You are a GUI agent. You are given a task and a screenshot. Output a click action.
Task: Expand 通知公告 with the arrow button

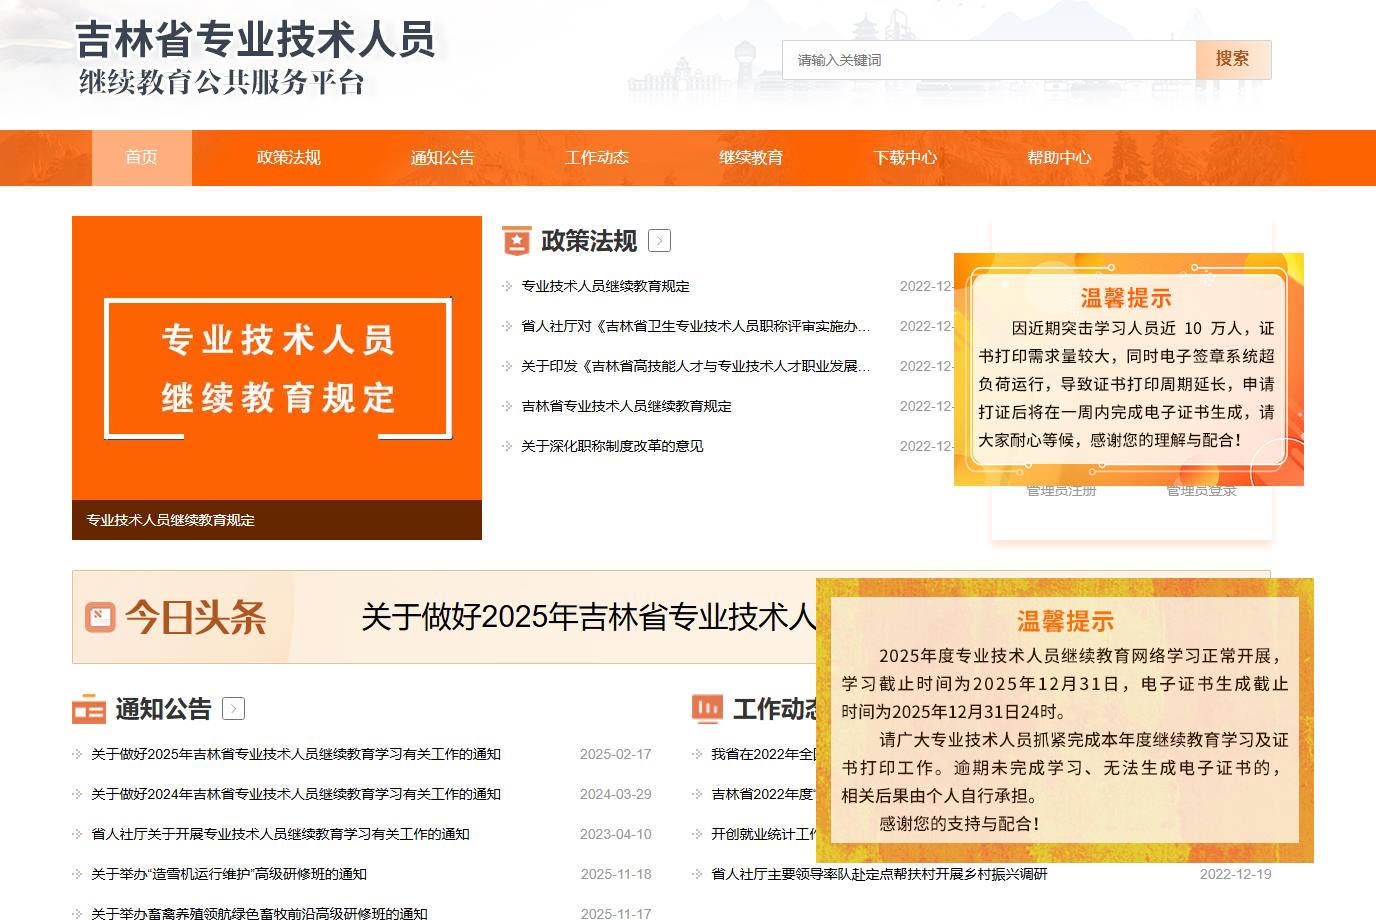tap(233, 709)
